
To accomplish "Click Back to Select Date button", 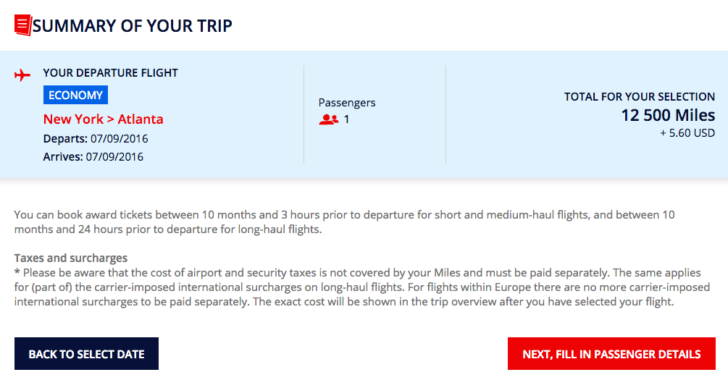I will 86,354.
